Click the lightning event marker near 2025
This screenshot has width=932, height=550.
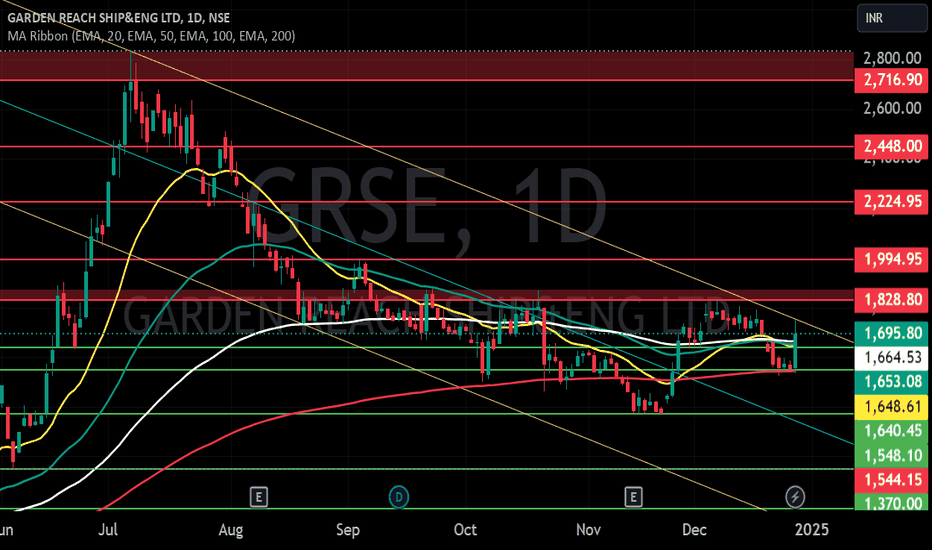[795, 496]
